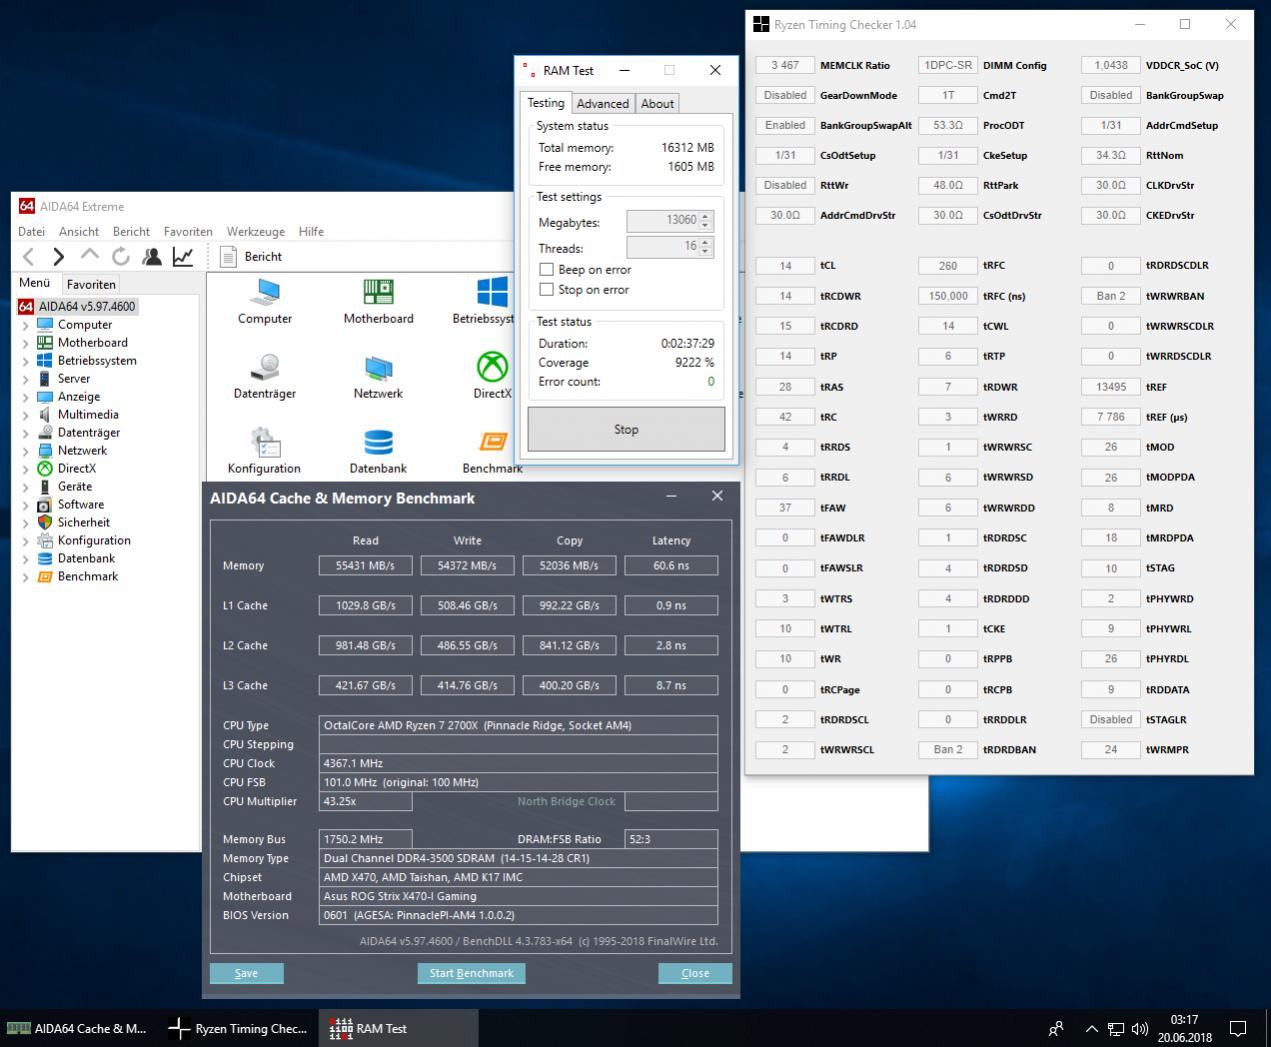This screenshot has height=1047, width=1271.
Task: Expand the Computer tree node
Action: [x=25, y=324]
